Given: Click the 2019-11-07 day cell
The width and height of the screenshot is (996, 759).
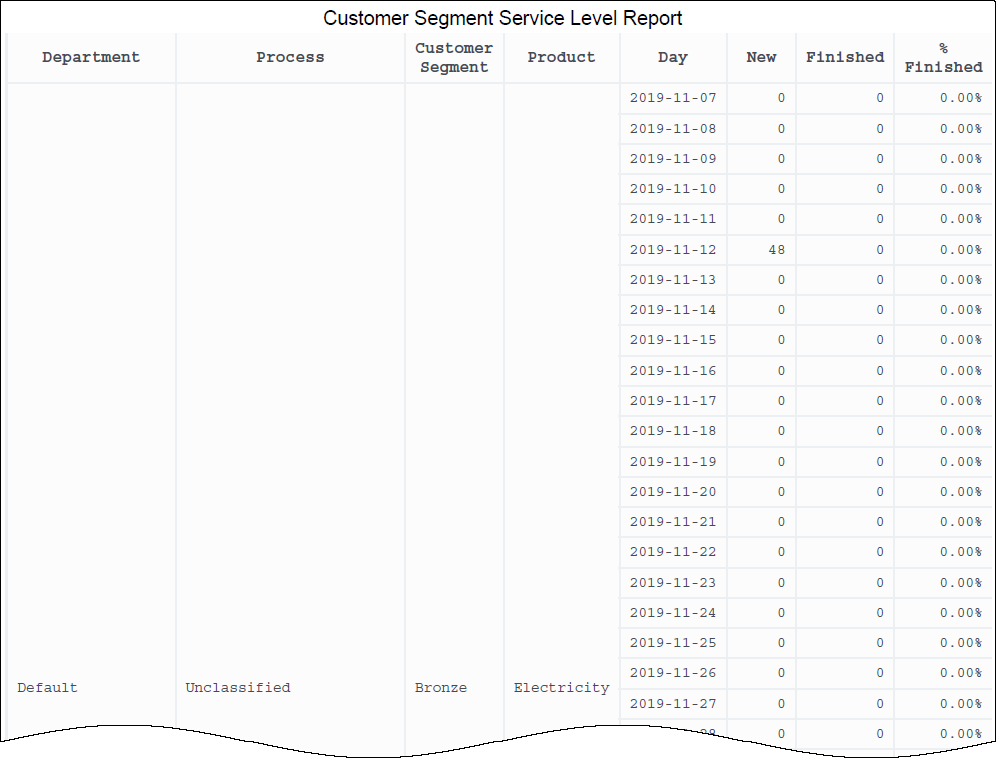Looking at the screenshot, I should click(x=673, y=98).
